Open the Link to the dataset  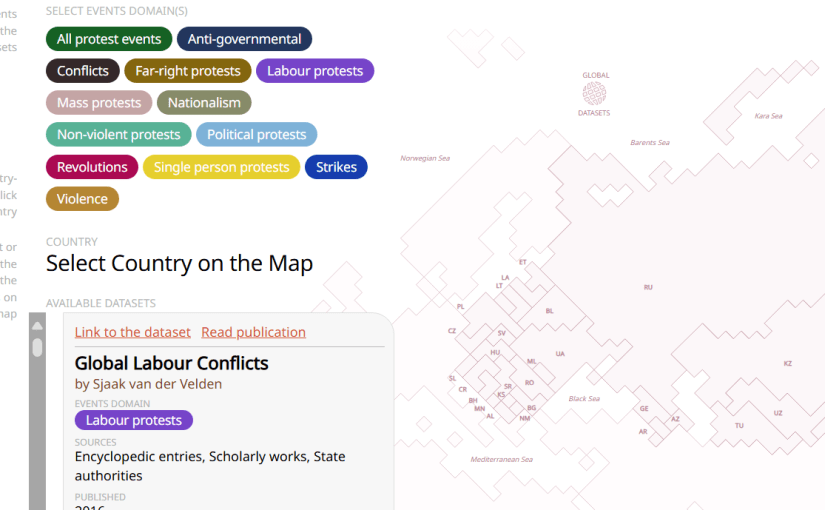click(x=132, y=332)
